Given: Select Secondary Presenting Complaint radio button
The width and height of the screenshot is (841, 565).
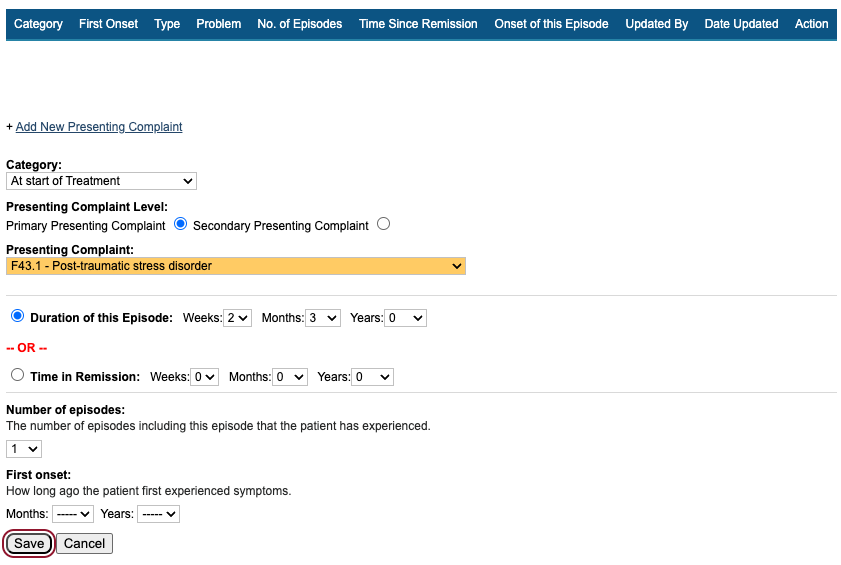Looking at the screenshot, I should tap(384, 224).
